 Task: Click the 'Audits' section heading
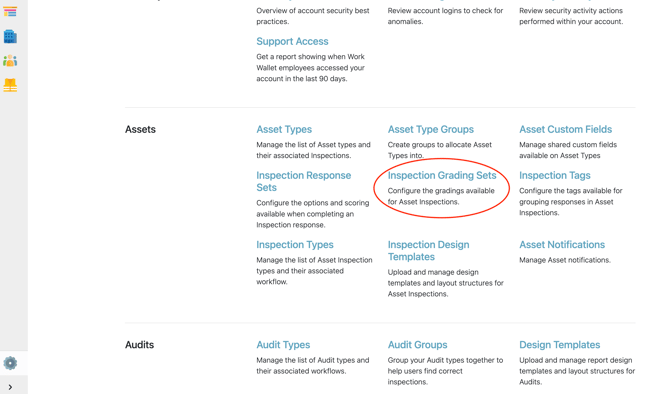[139, 345]
